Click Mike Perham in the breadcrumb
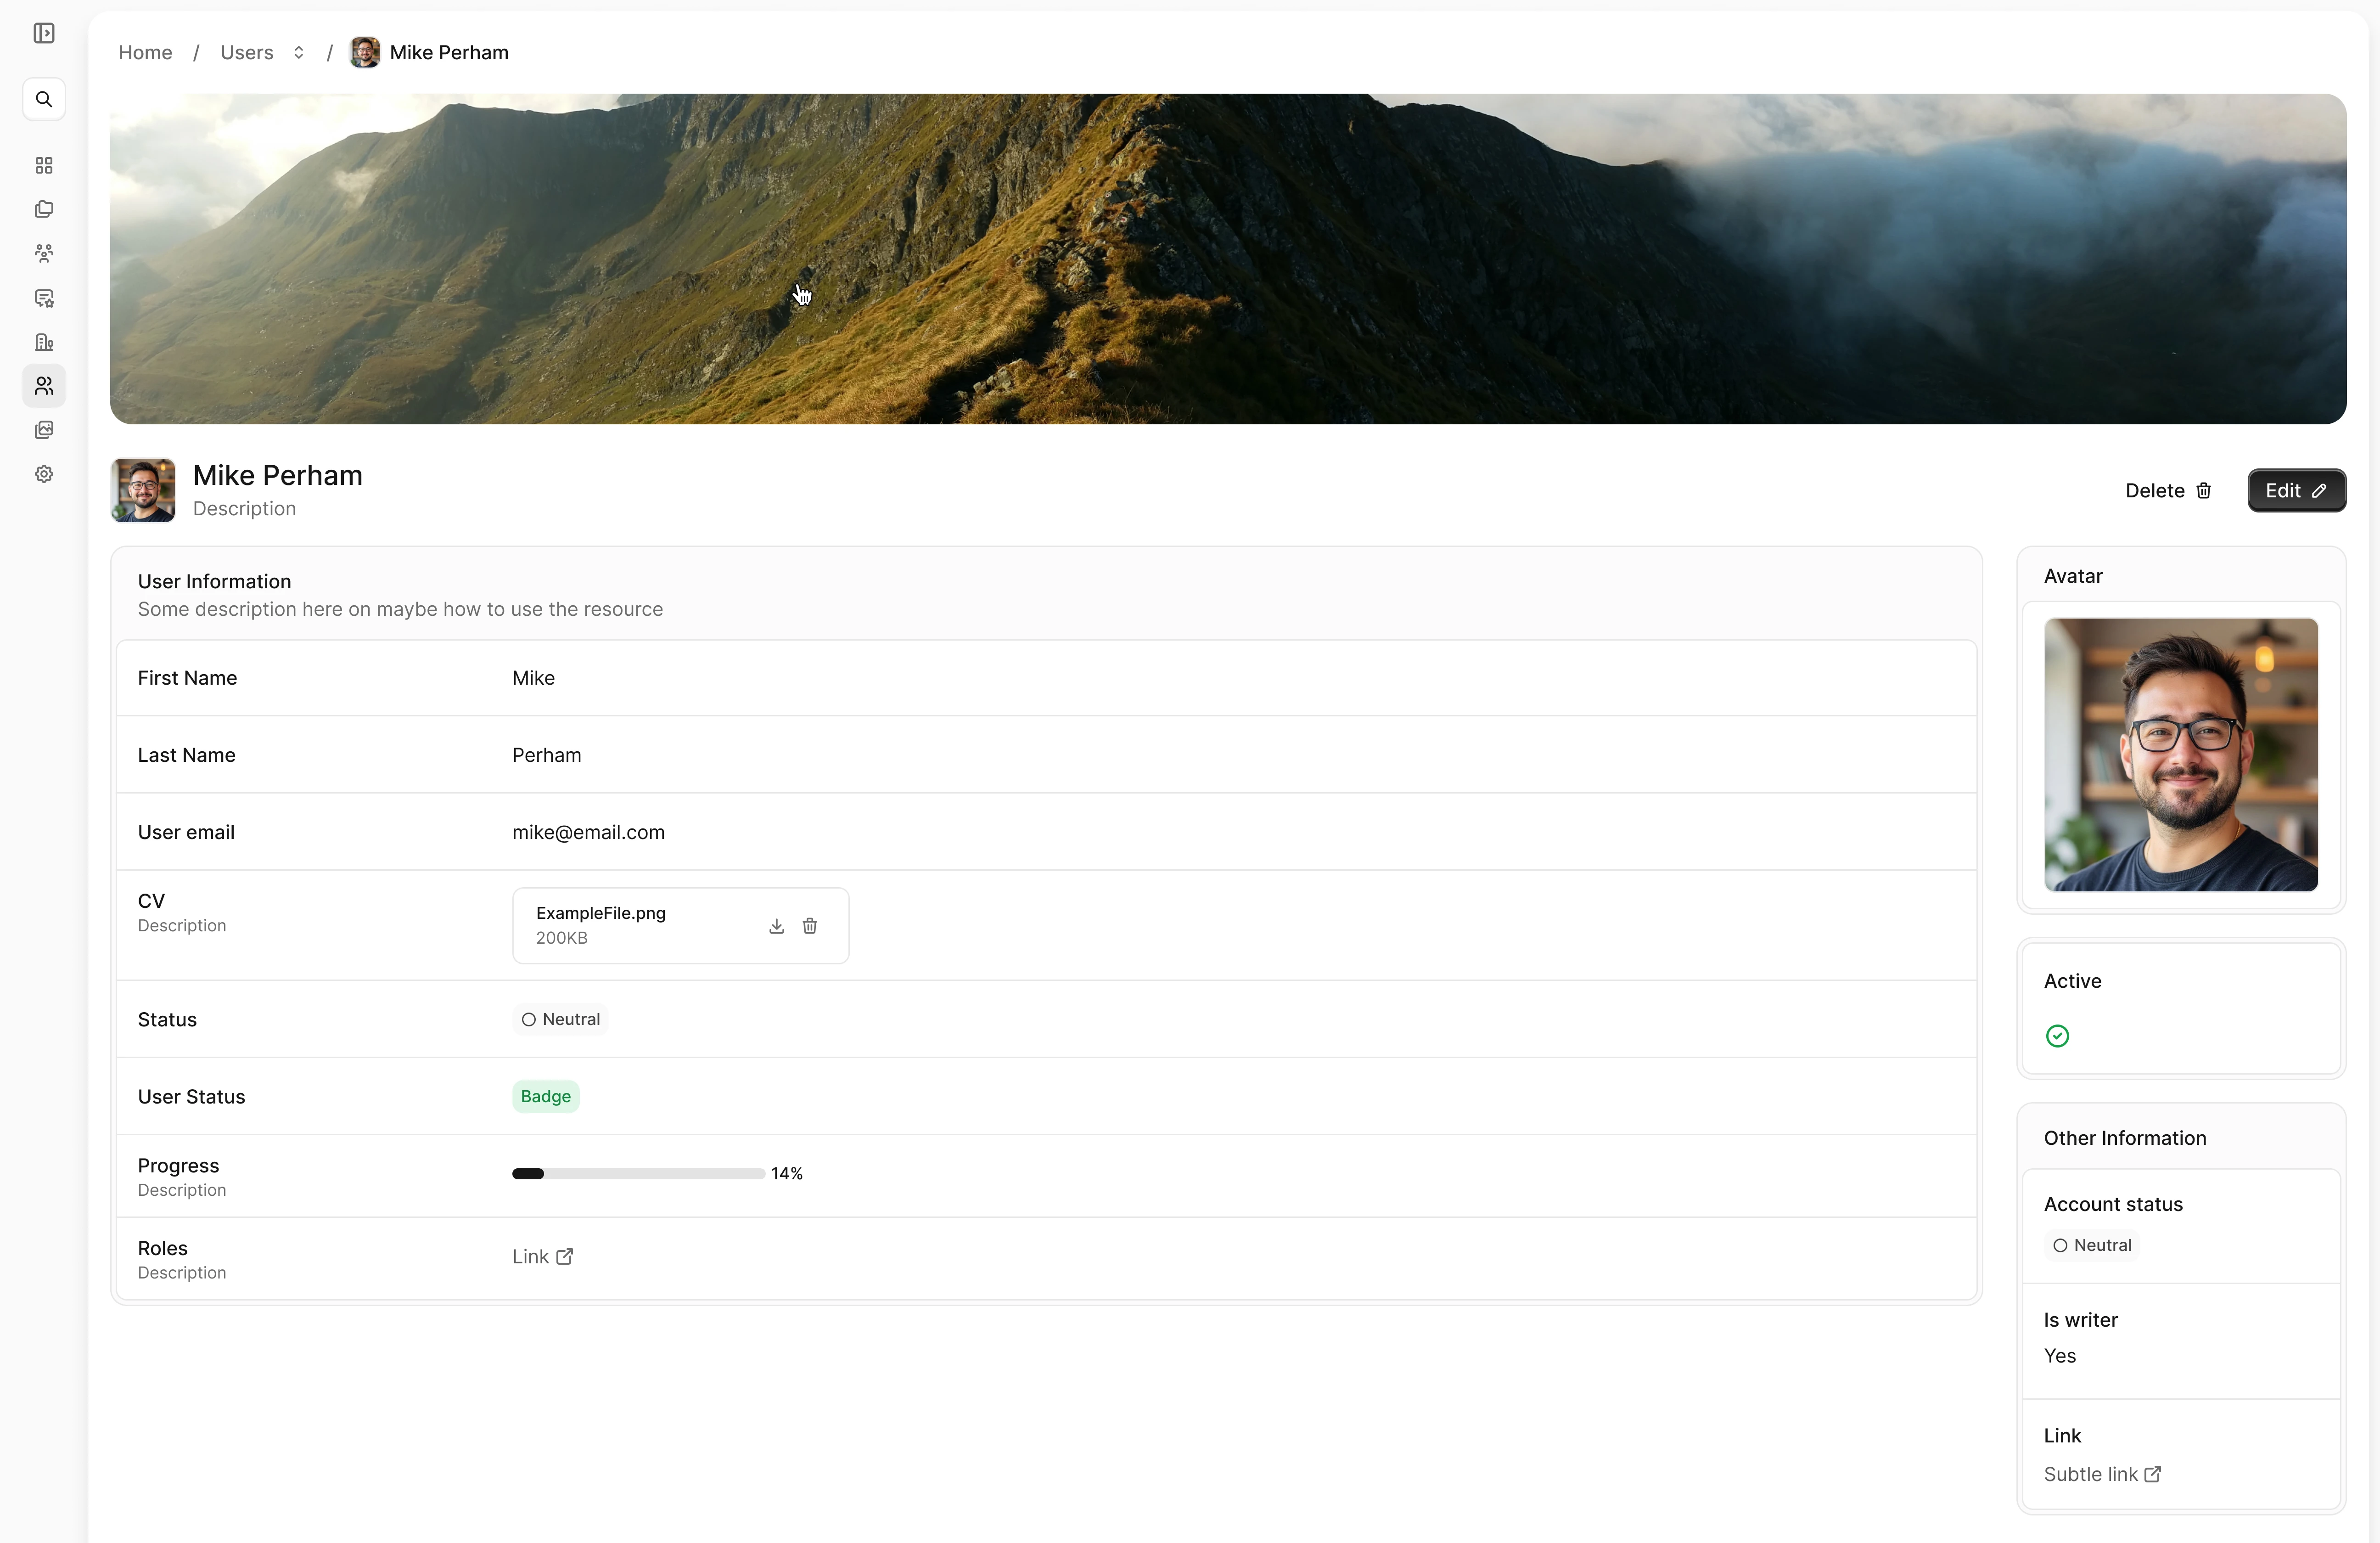The width and height of the screenshot is (2380, 1543). pyautogui.click(x=449, y=52)
